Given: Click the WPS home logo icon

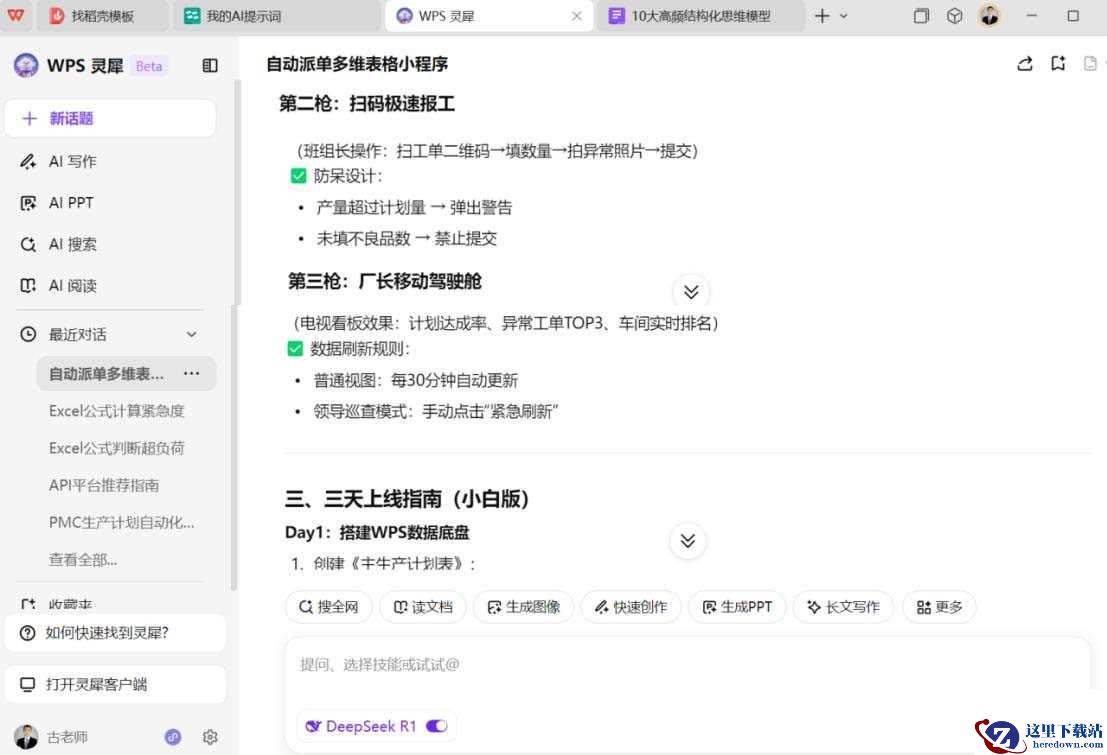Looking at the screenshot, I should point(16,15).
